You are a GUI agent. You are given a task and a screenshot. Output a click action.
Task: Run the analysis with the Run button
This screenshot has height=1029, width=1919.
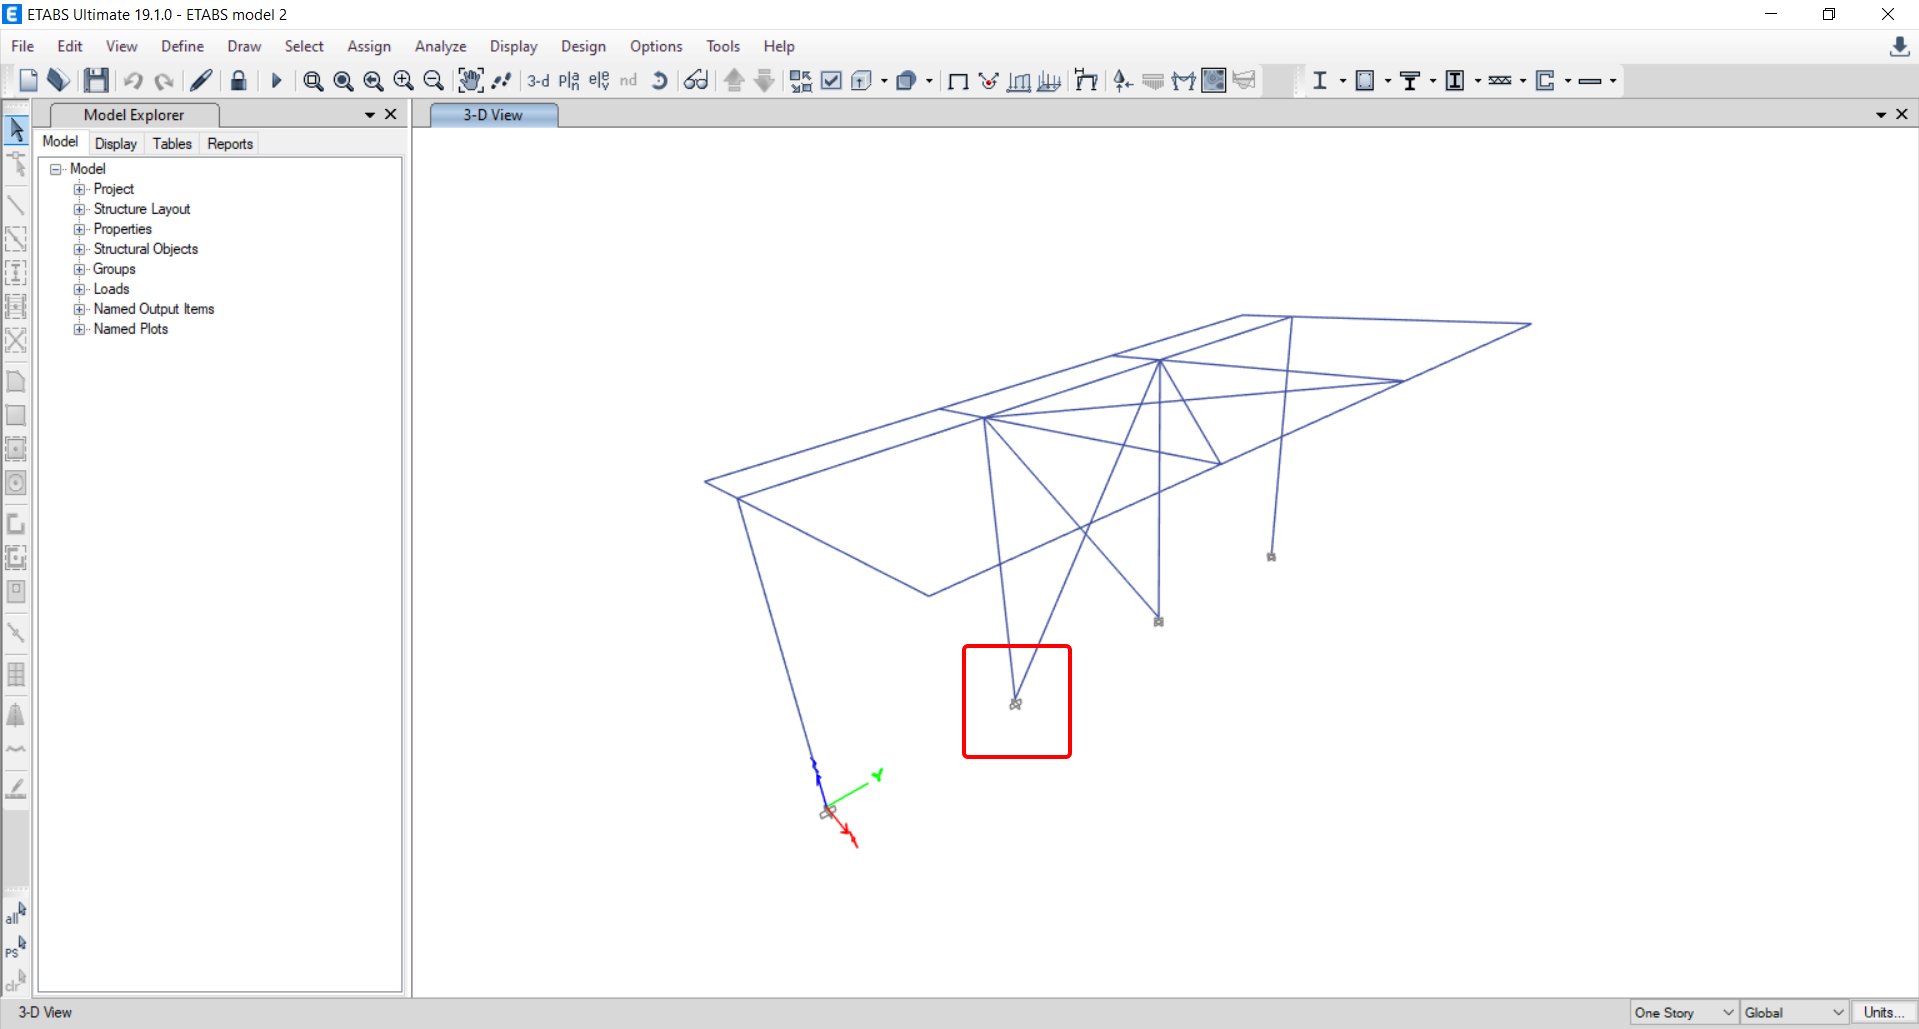[x=276, y=81]
